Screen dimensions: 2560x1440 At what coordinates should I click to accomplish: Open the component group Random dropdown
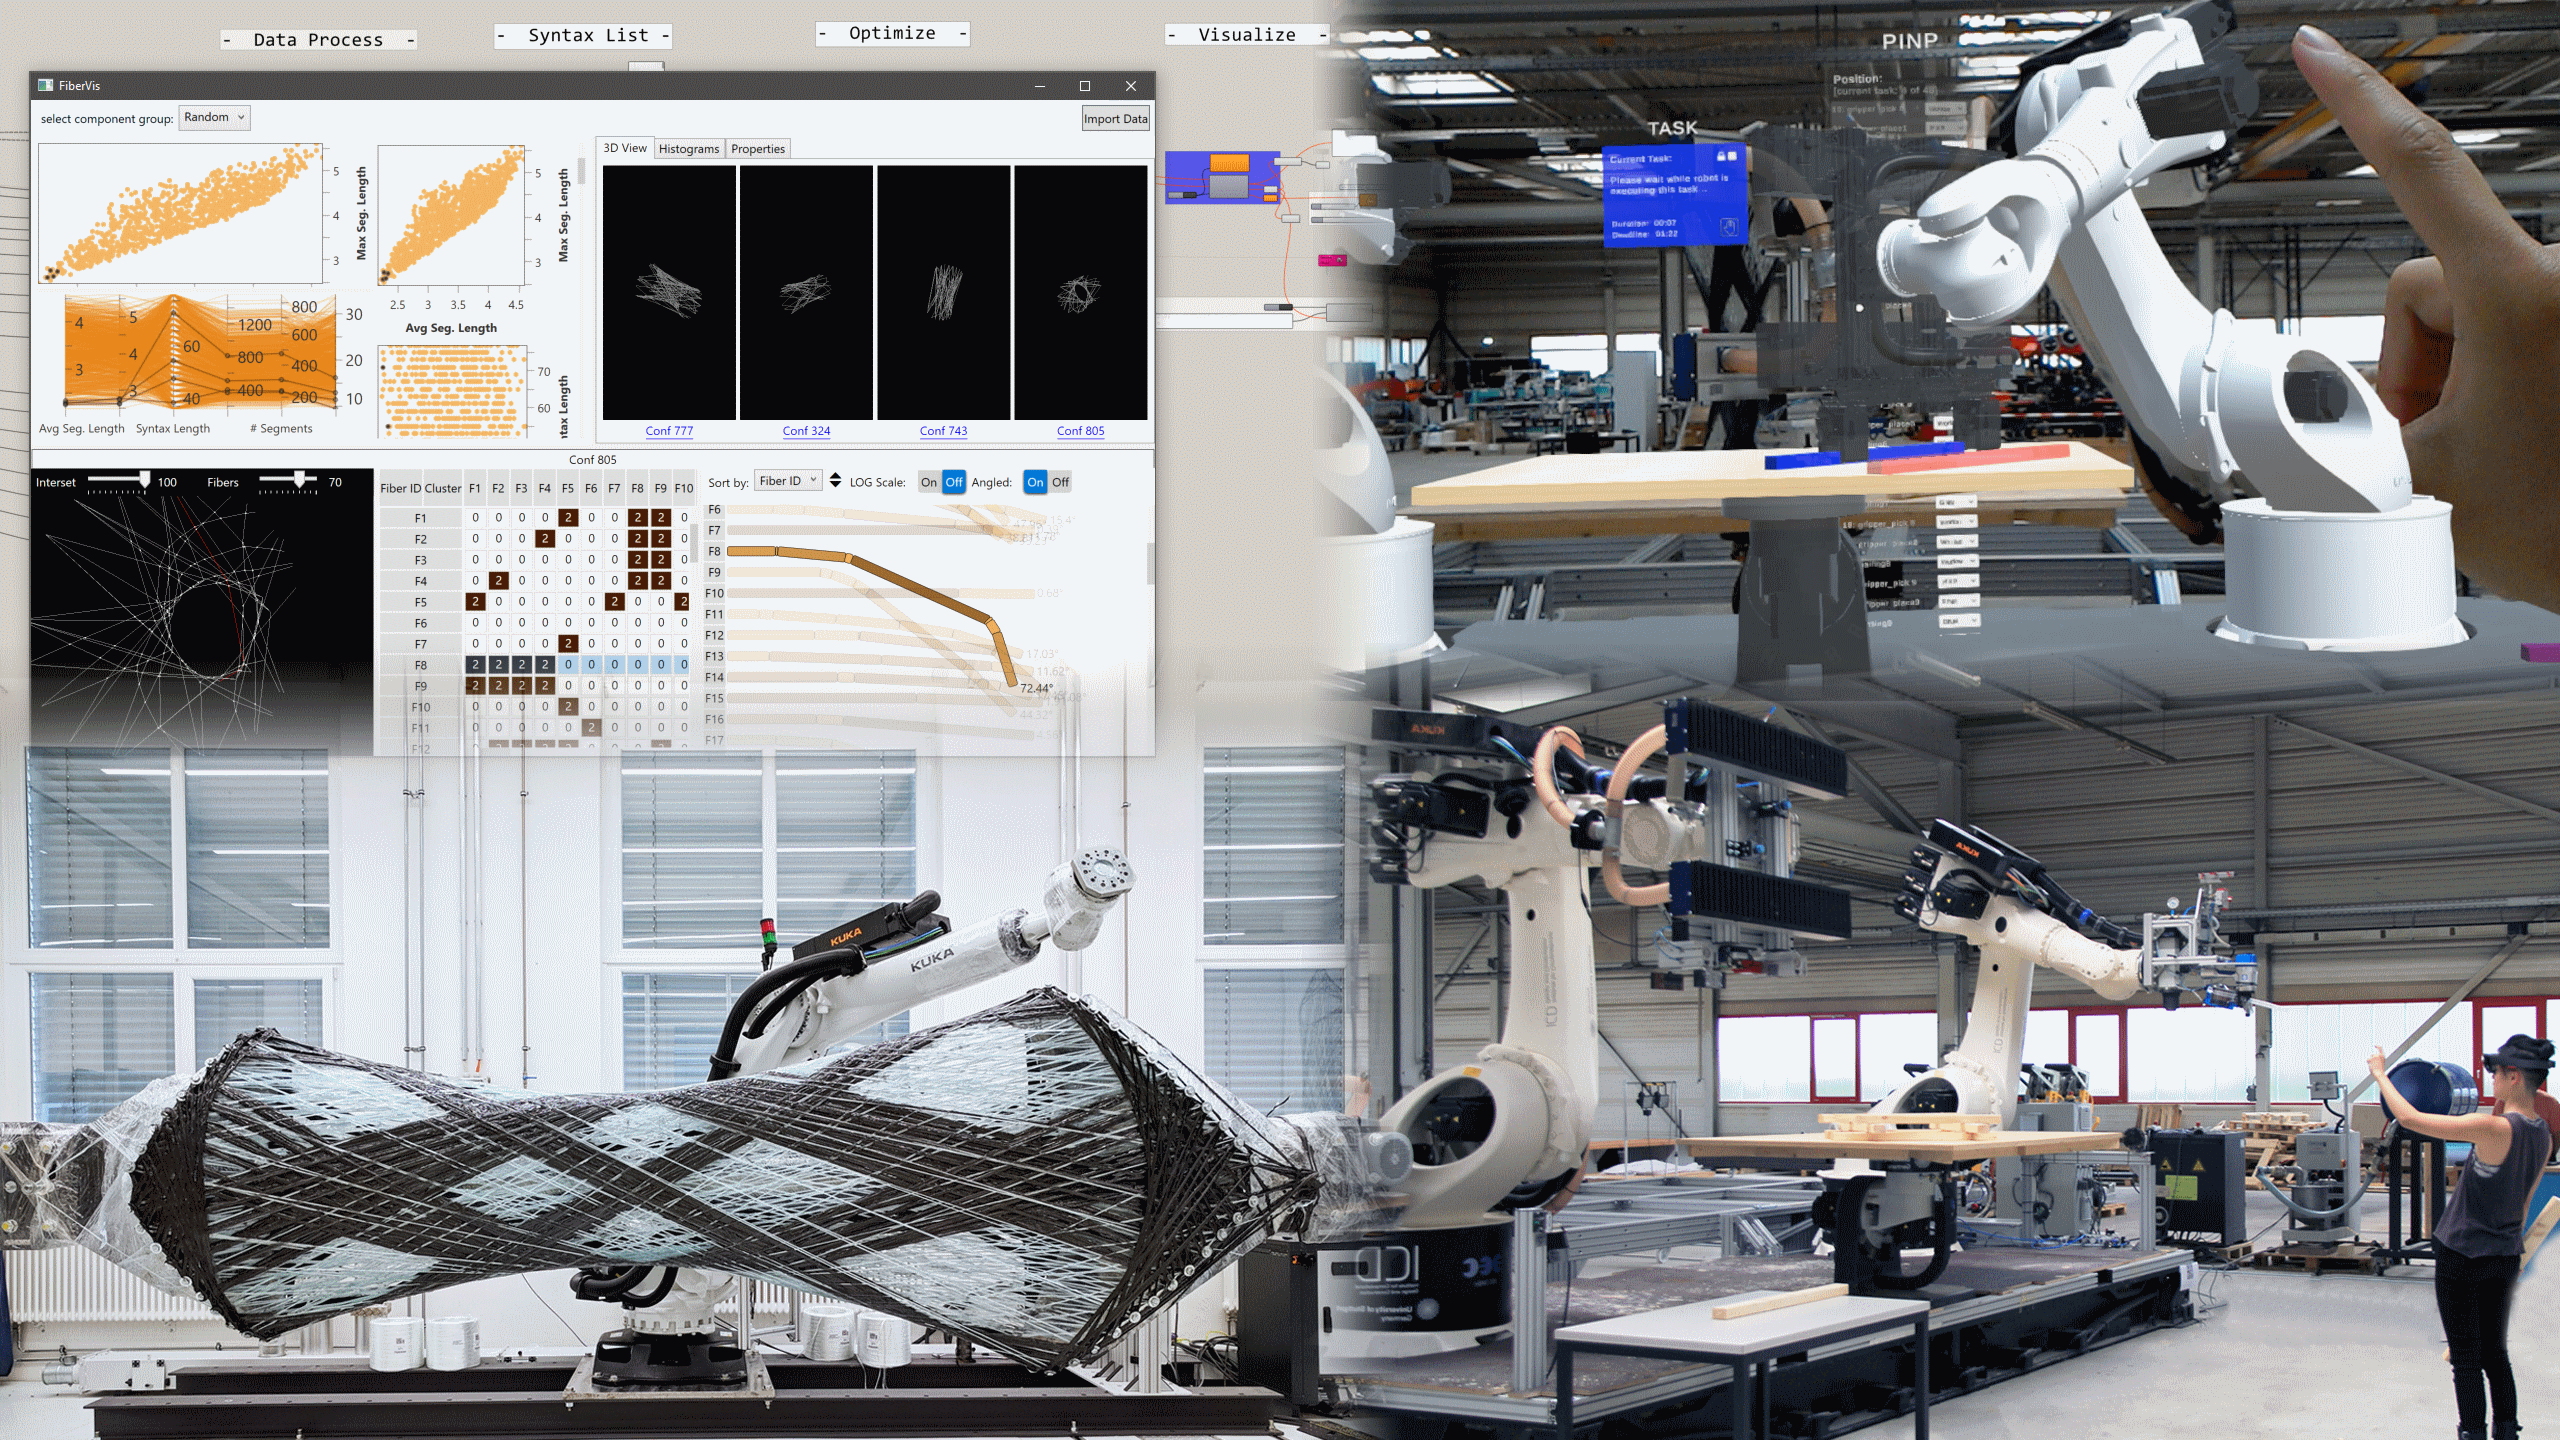point(214,118)
